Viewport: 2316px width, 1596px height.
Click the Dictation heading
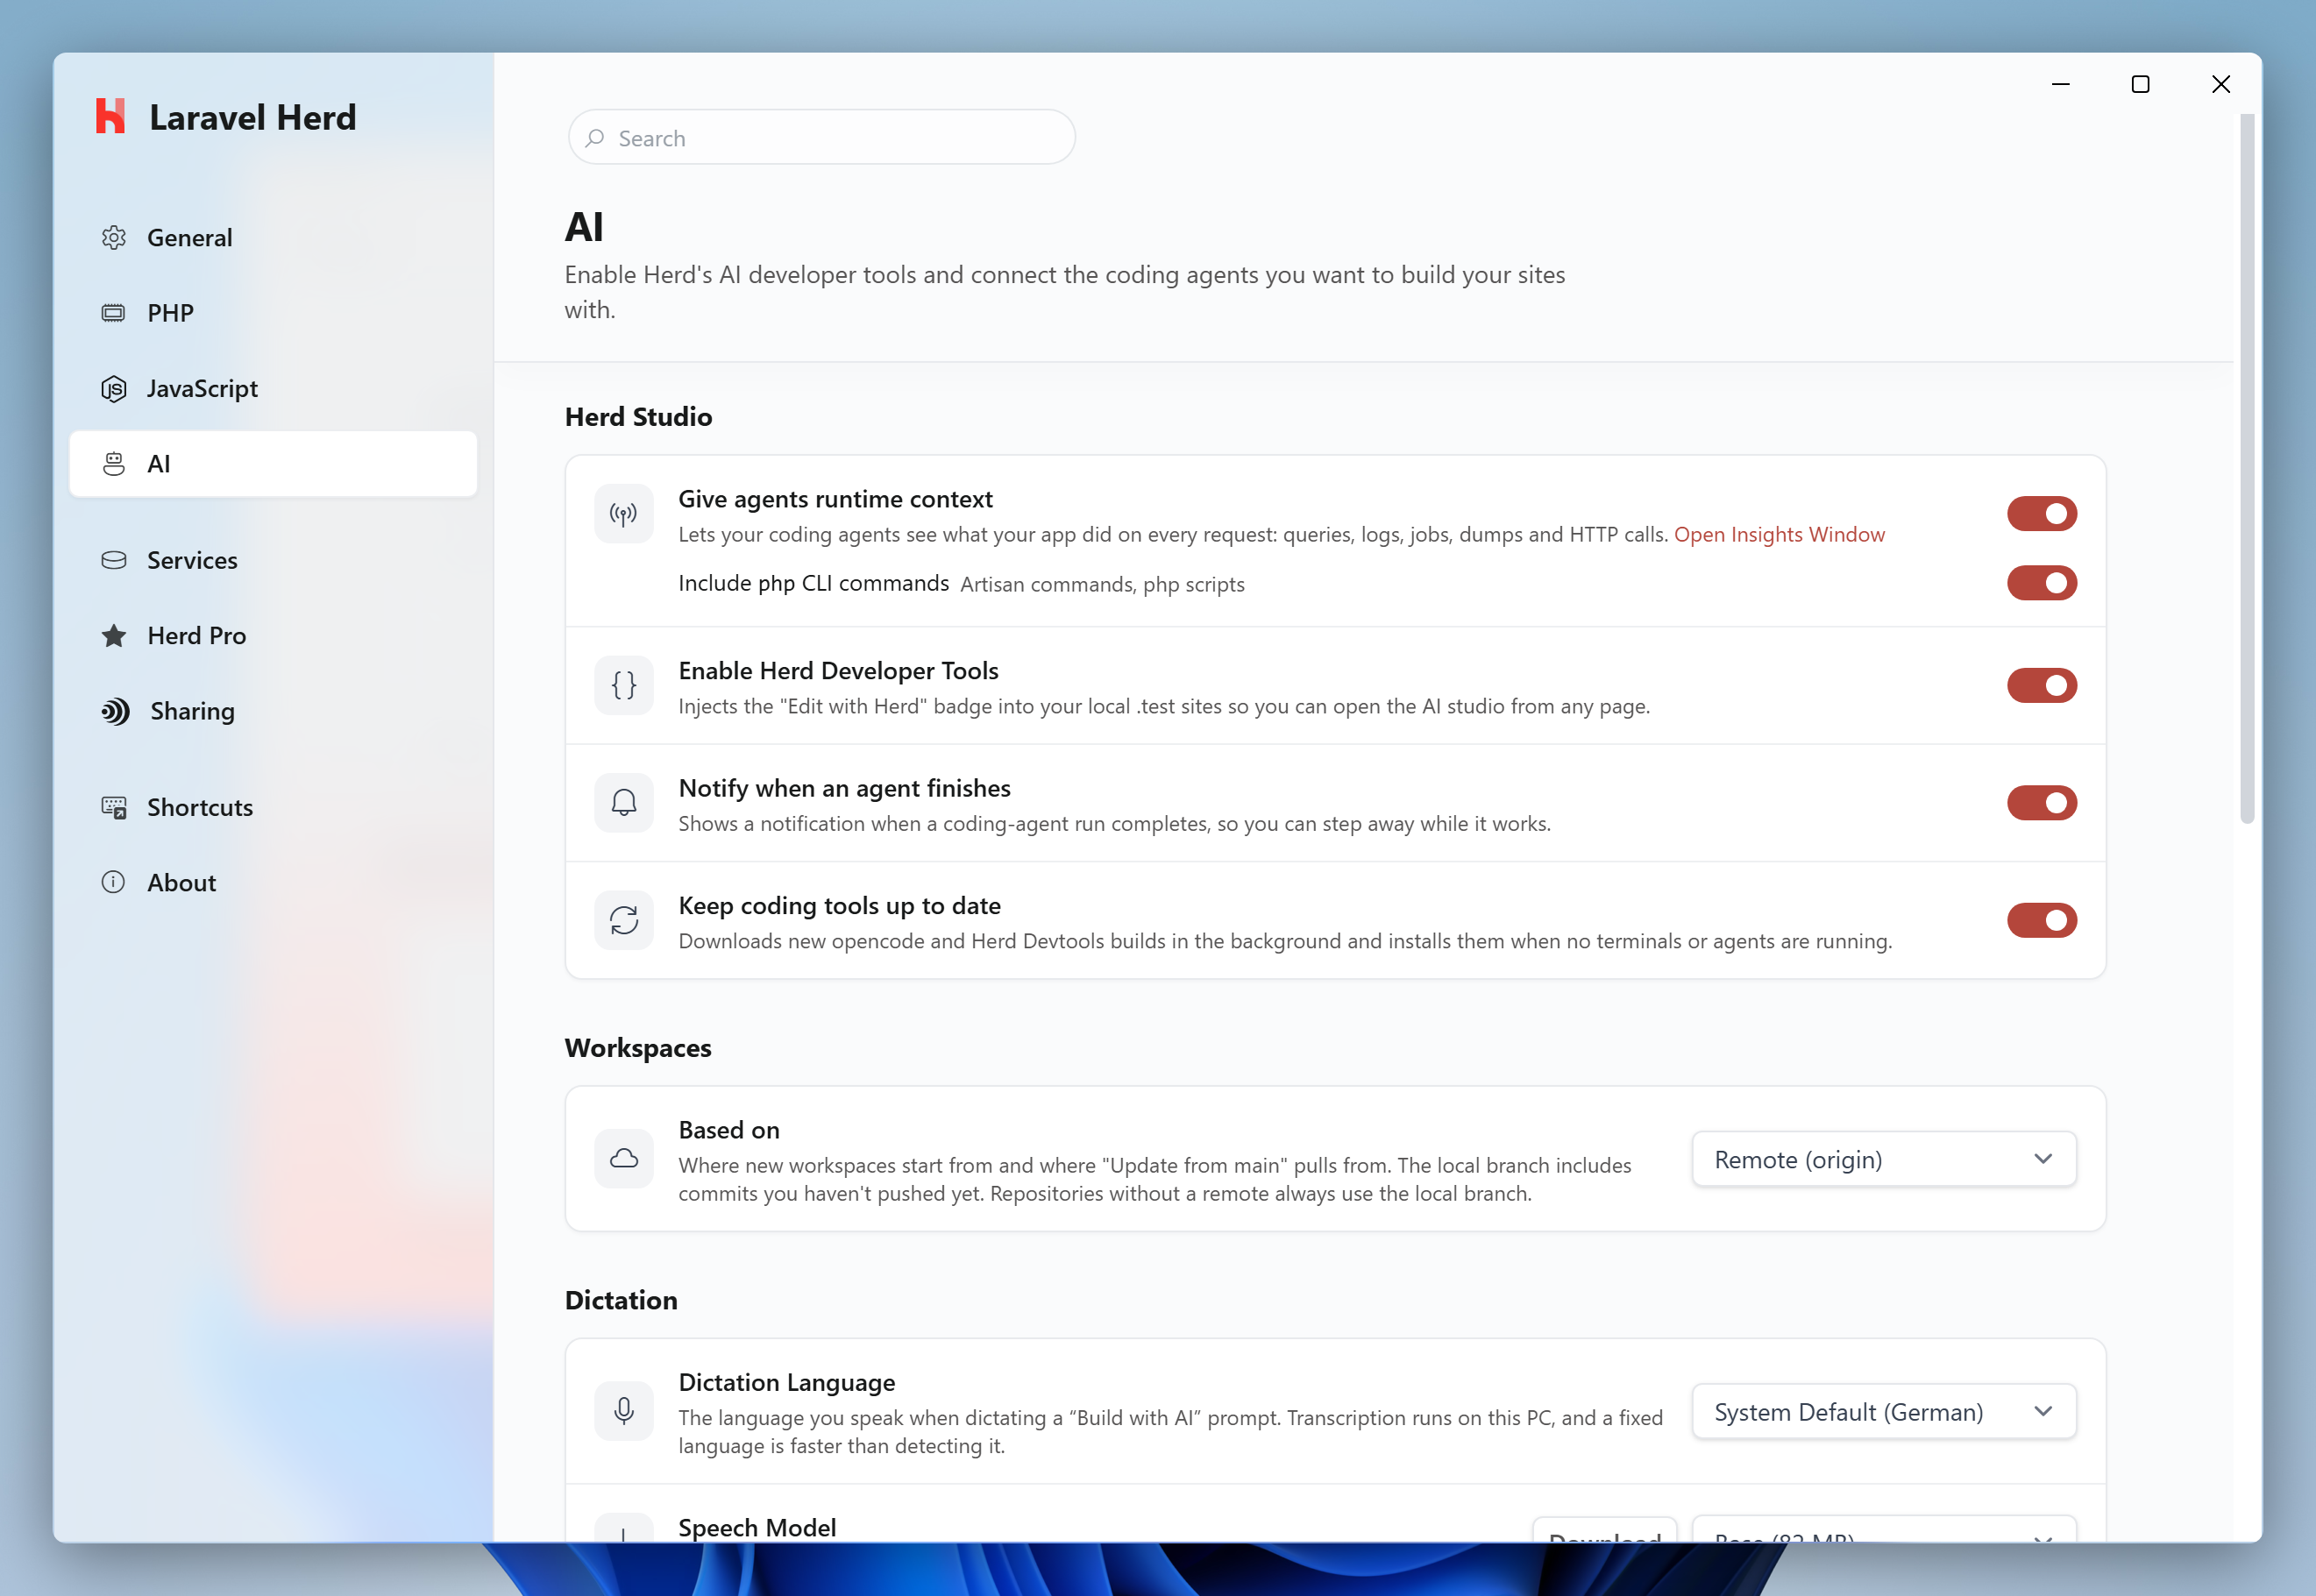tap(621, 1300)
